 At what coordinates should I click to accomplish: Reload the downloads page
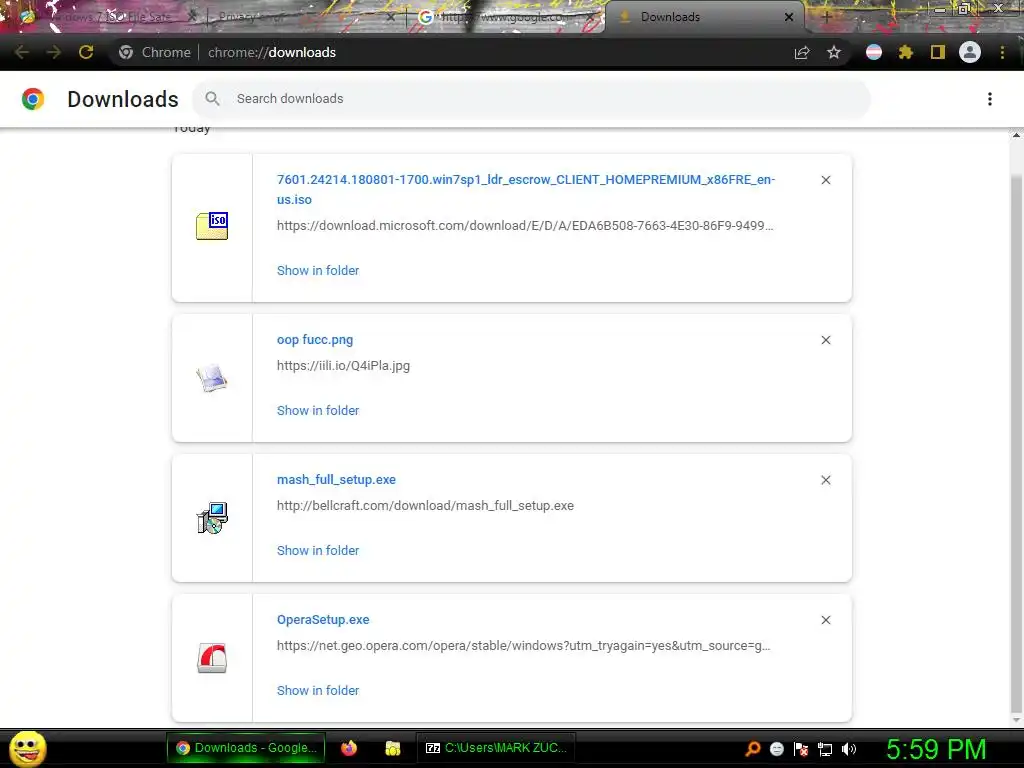pos(86,52)
